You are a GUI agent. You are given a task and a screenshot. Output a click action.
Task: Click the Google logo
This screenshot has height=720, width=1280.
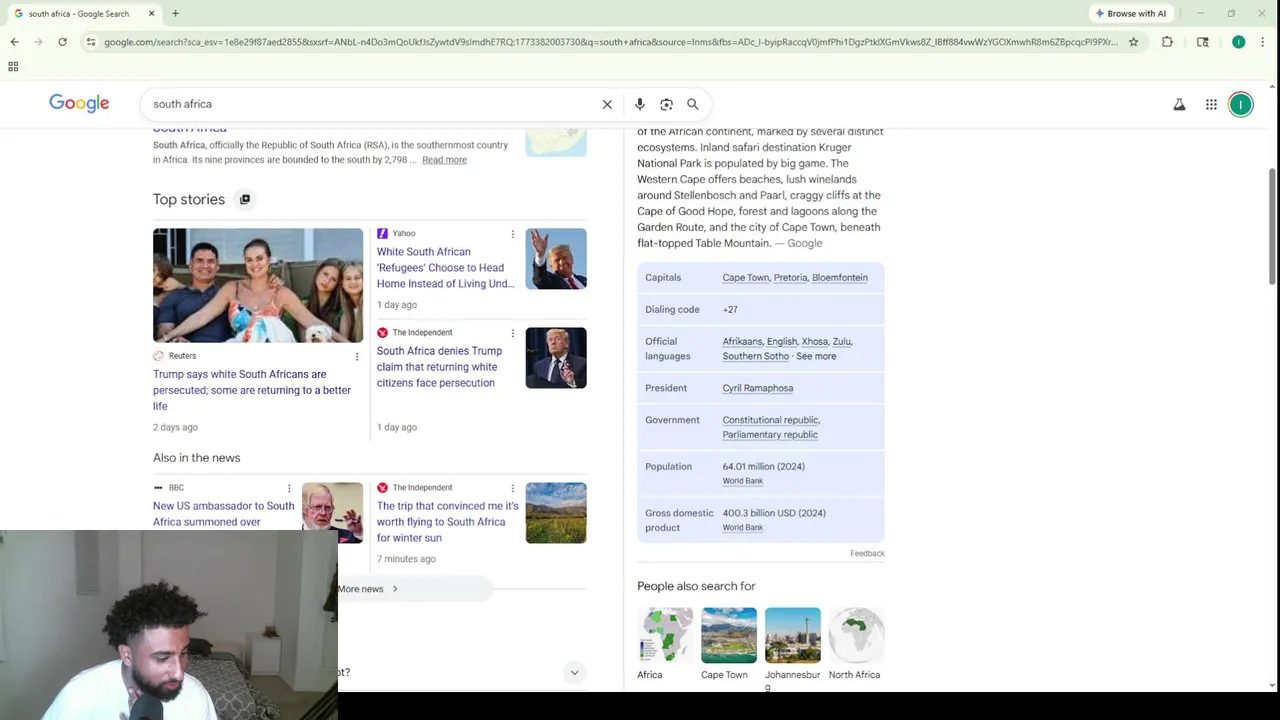click(x=79, y=103)
